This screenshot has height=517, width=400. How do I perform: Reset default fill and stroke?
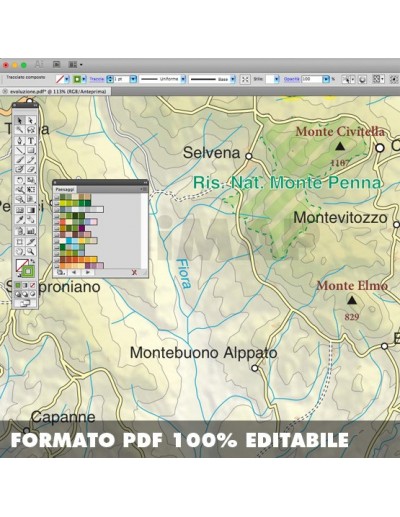[19, 275]
